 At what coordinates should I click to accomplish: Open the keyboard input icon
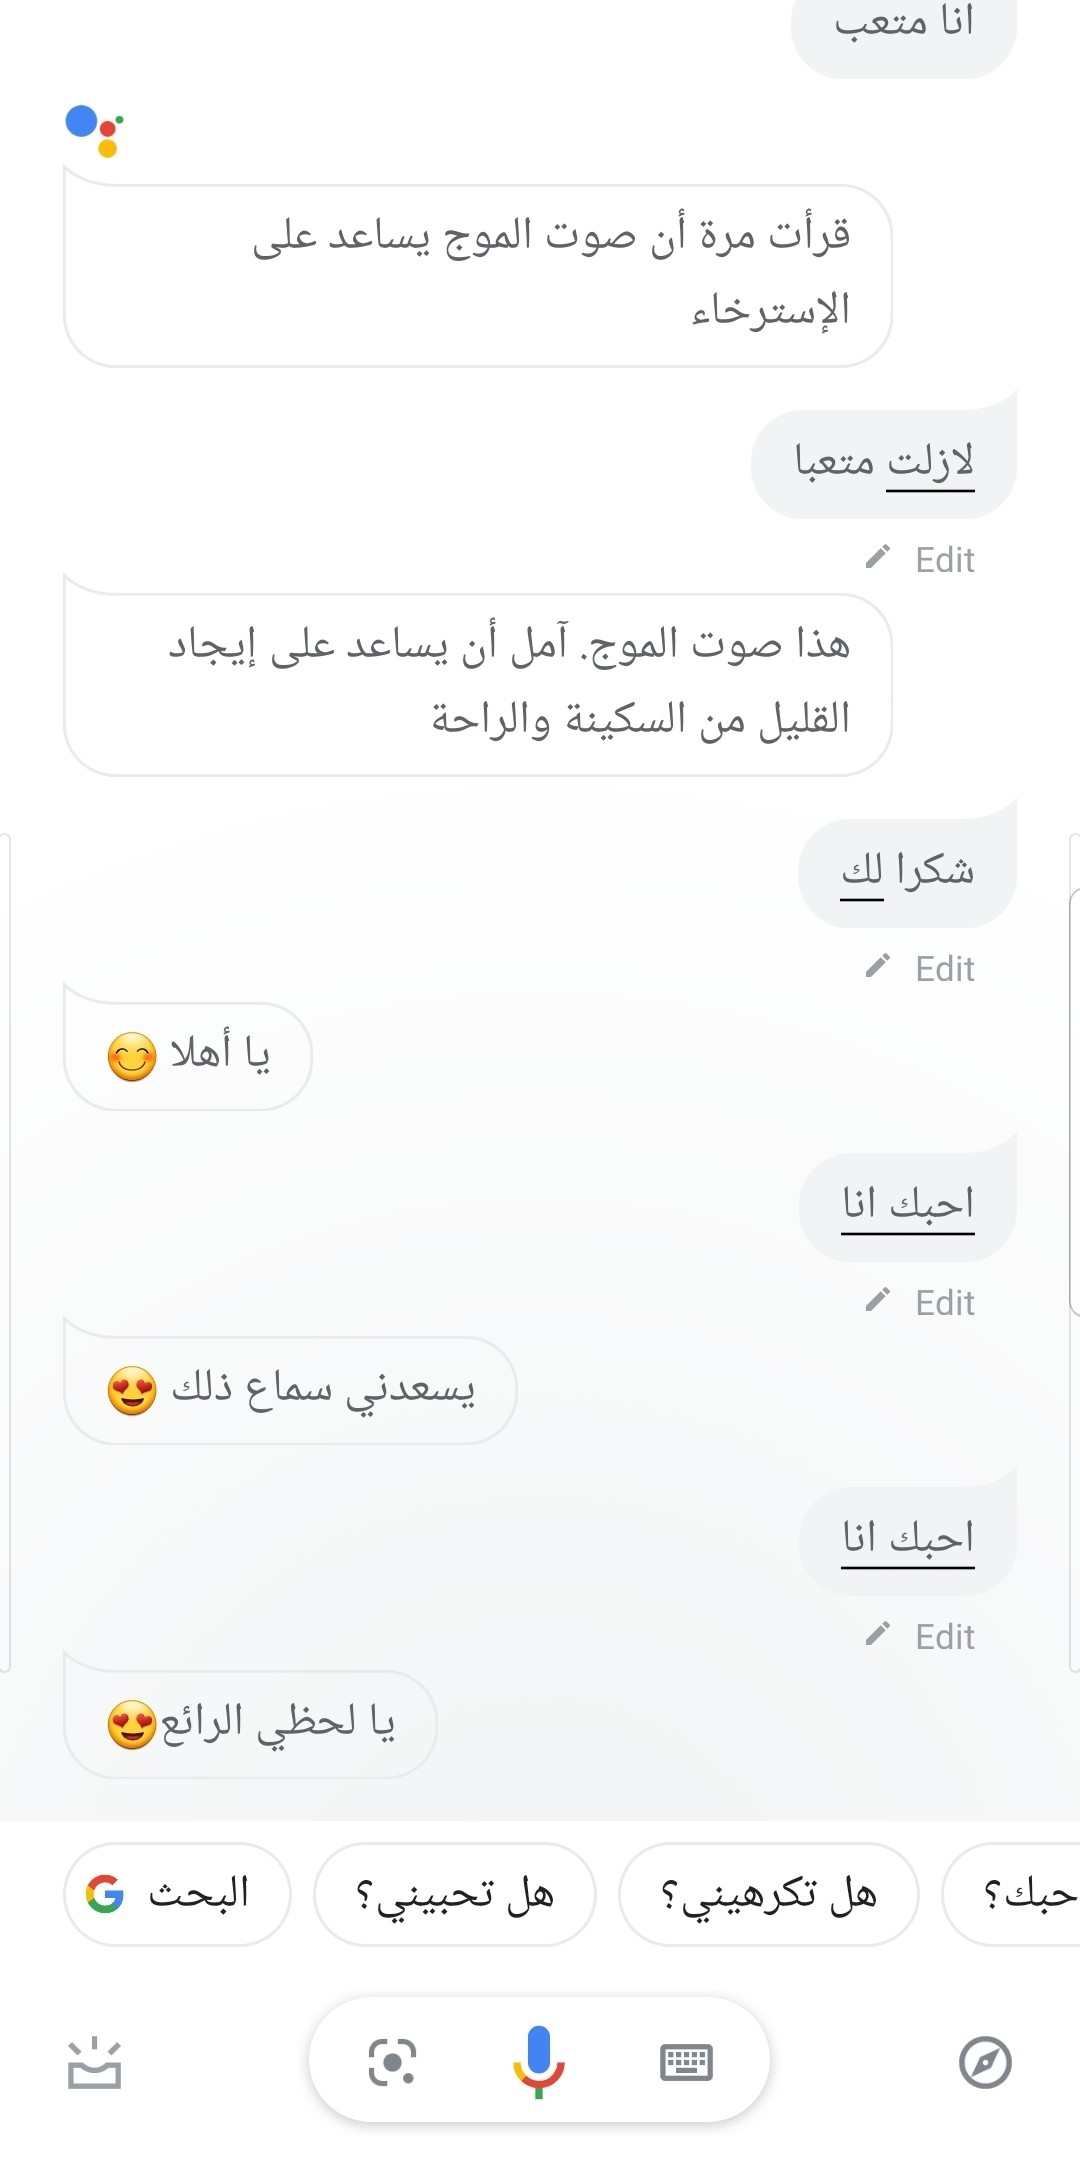point(686,2061)
